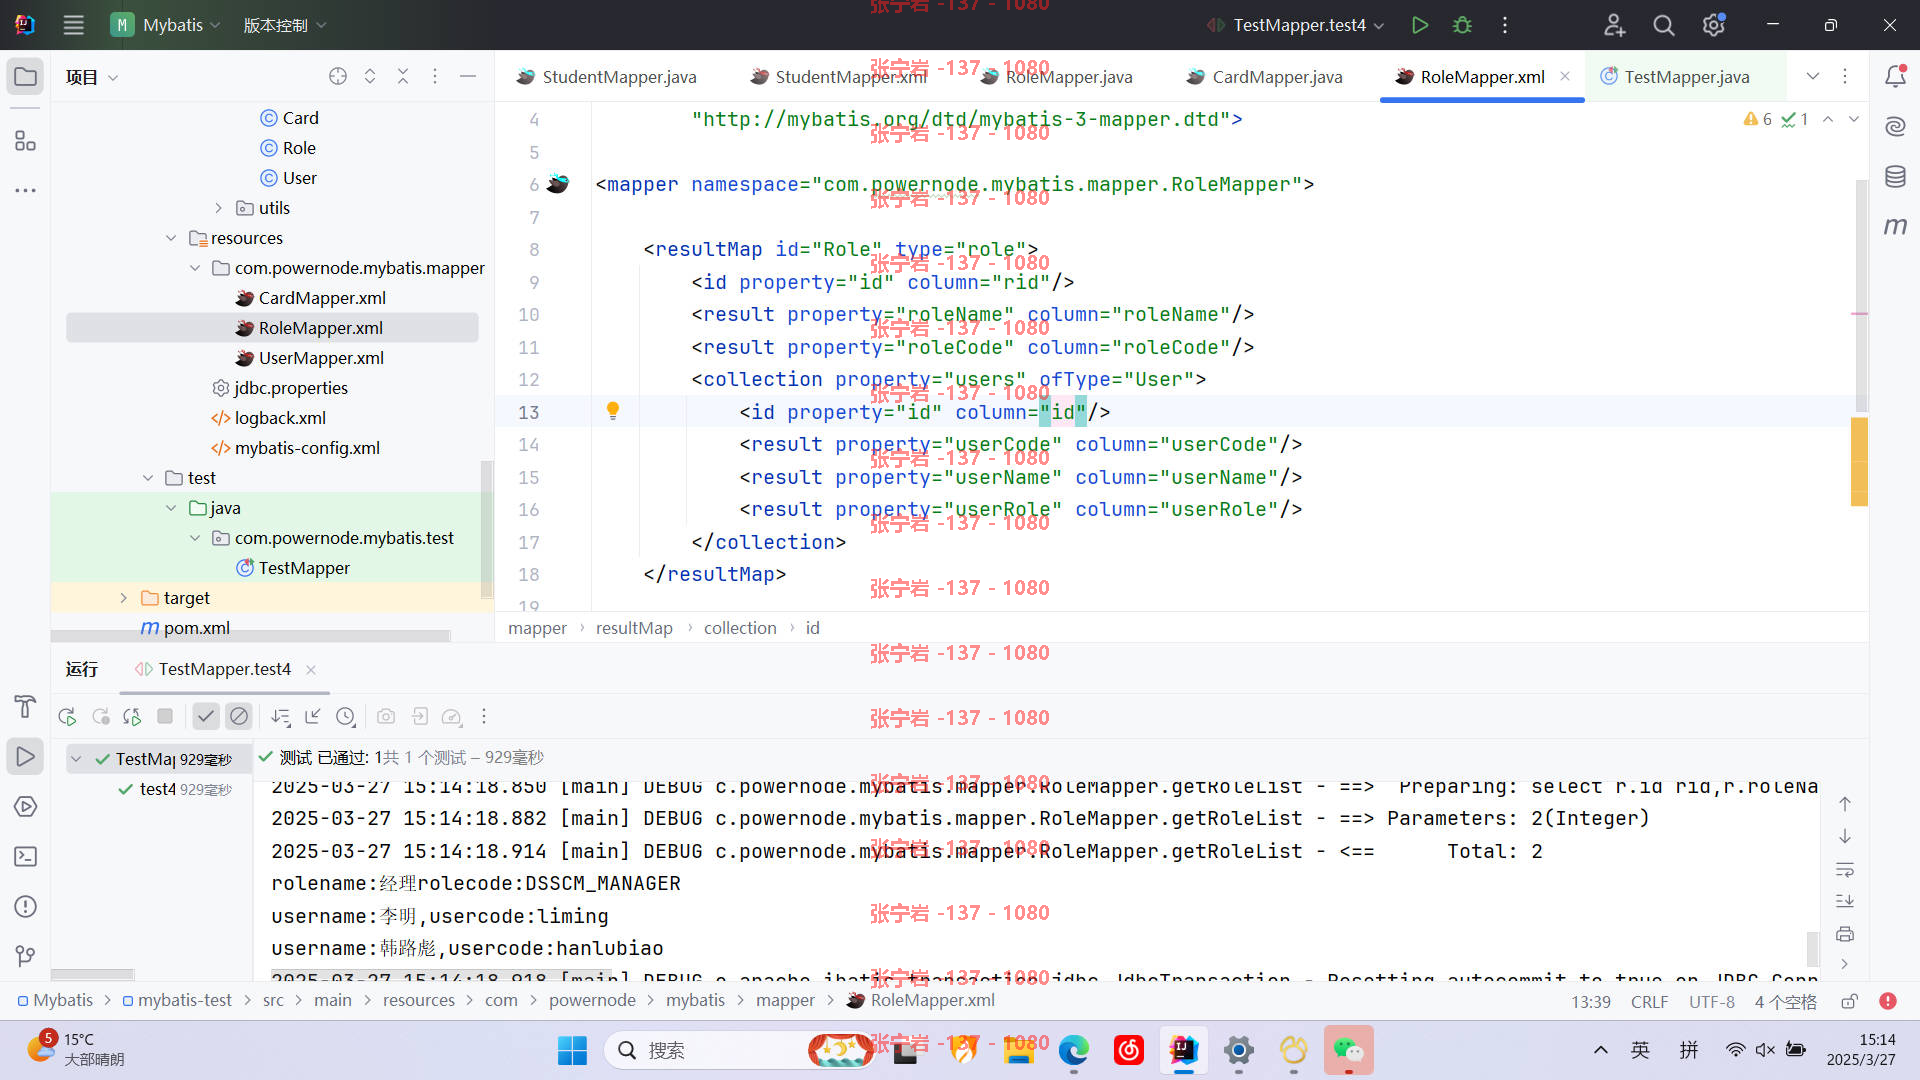Rerun the test in the Run toolbar
Screen dimensions: 1920x1080
pos(68,716)
